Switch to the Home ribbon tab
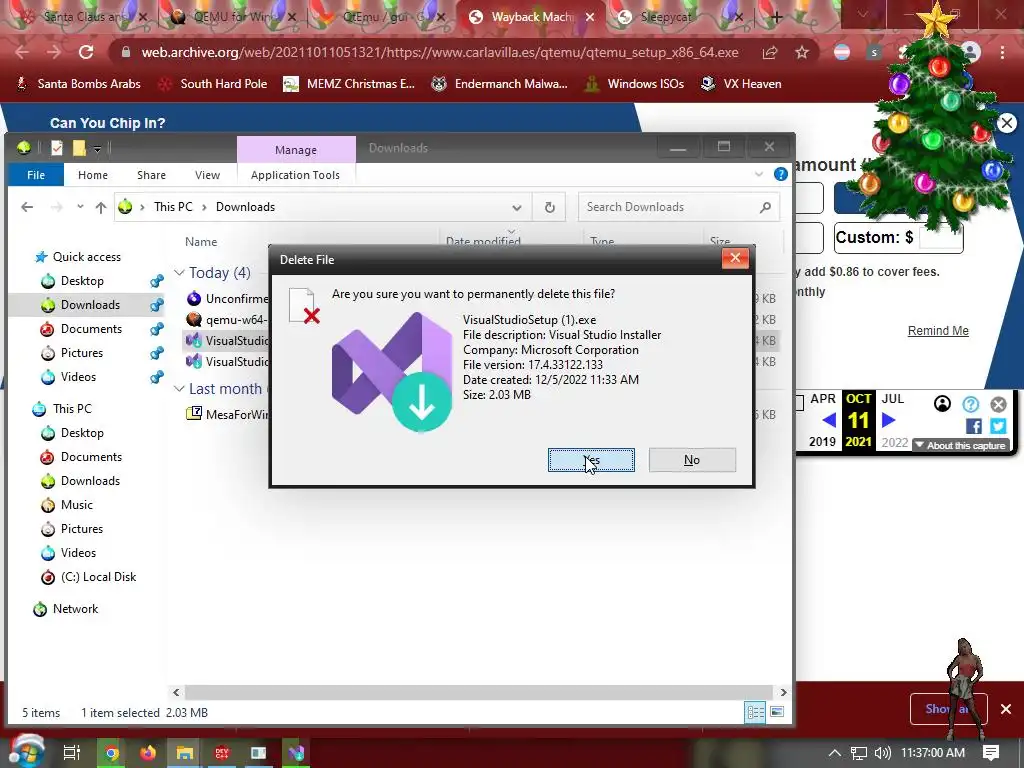 coord(93,175)
